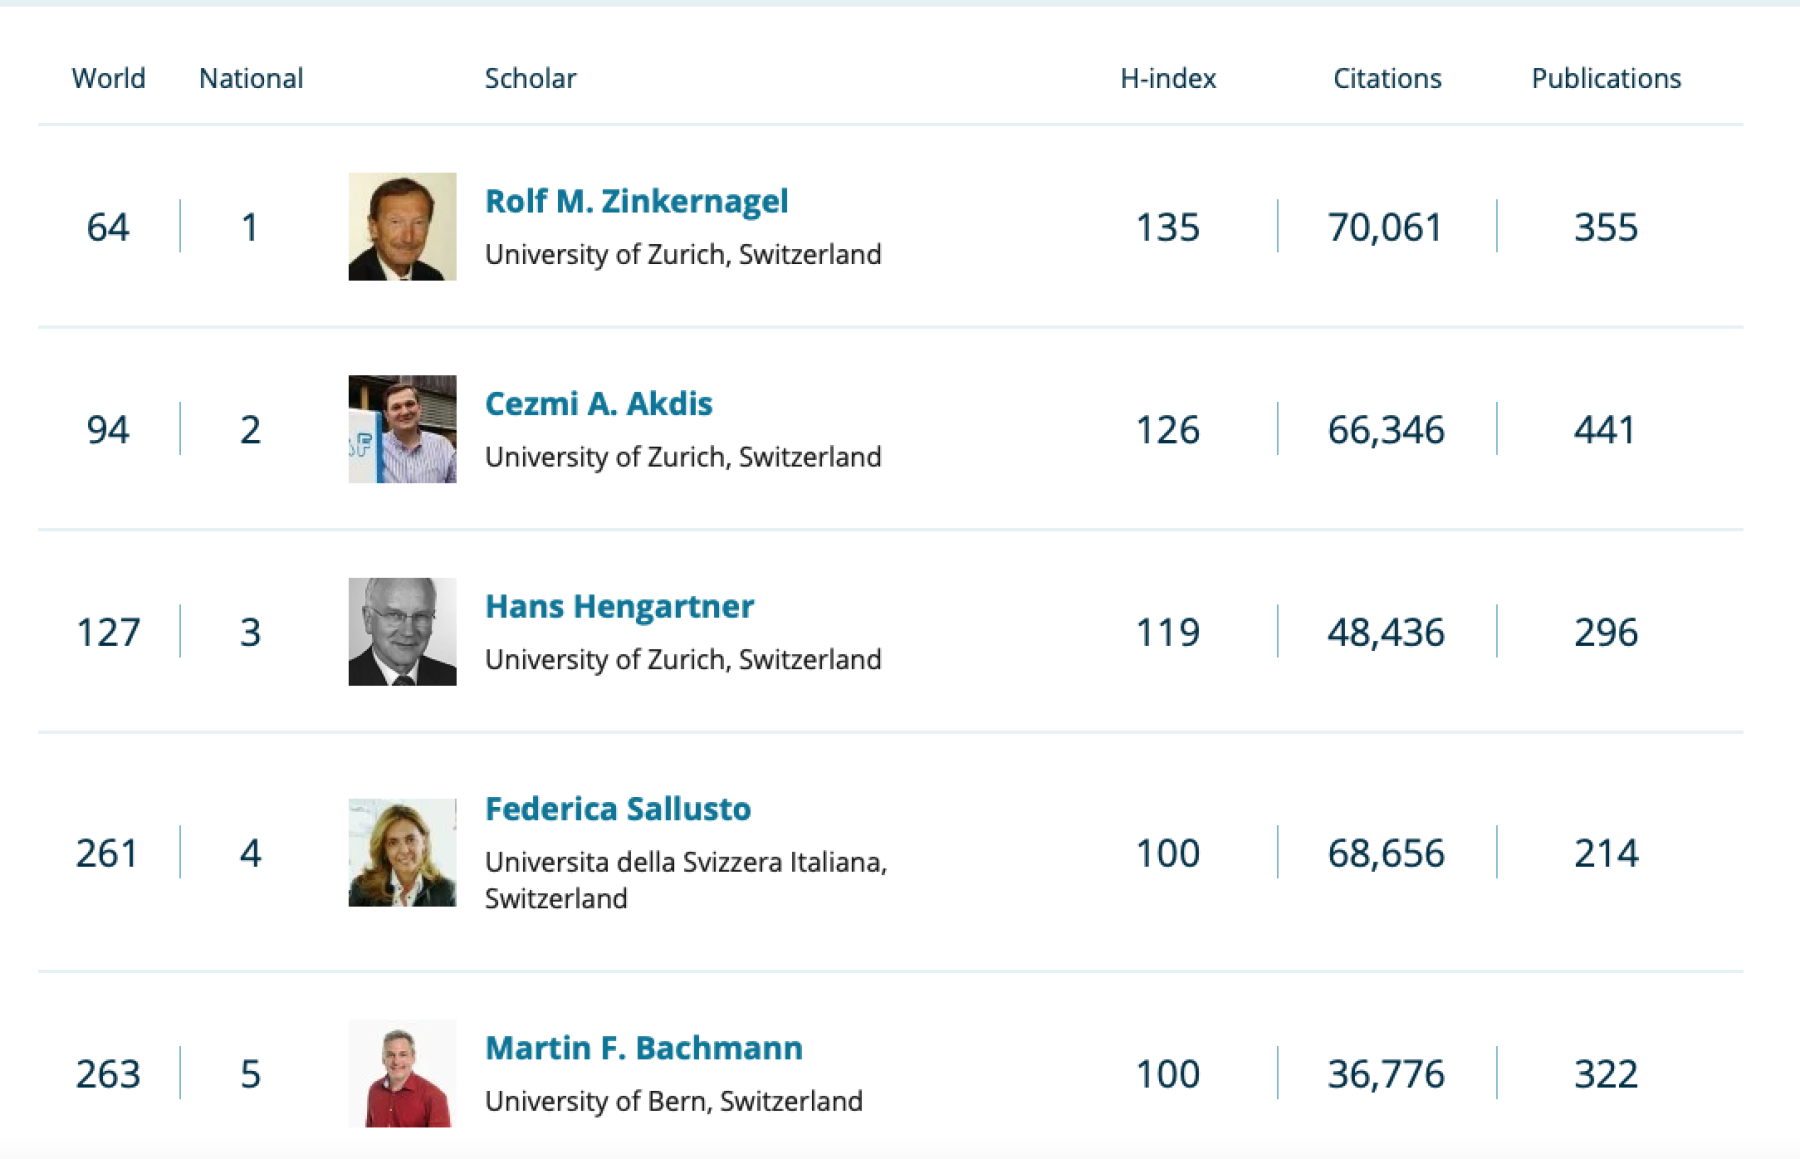Click Federica Sallusto's portrait photo
Image resolution: width=1800 pixels, height=1159 pixels.
(402, 853)
